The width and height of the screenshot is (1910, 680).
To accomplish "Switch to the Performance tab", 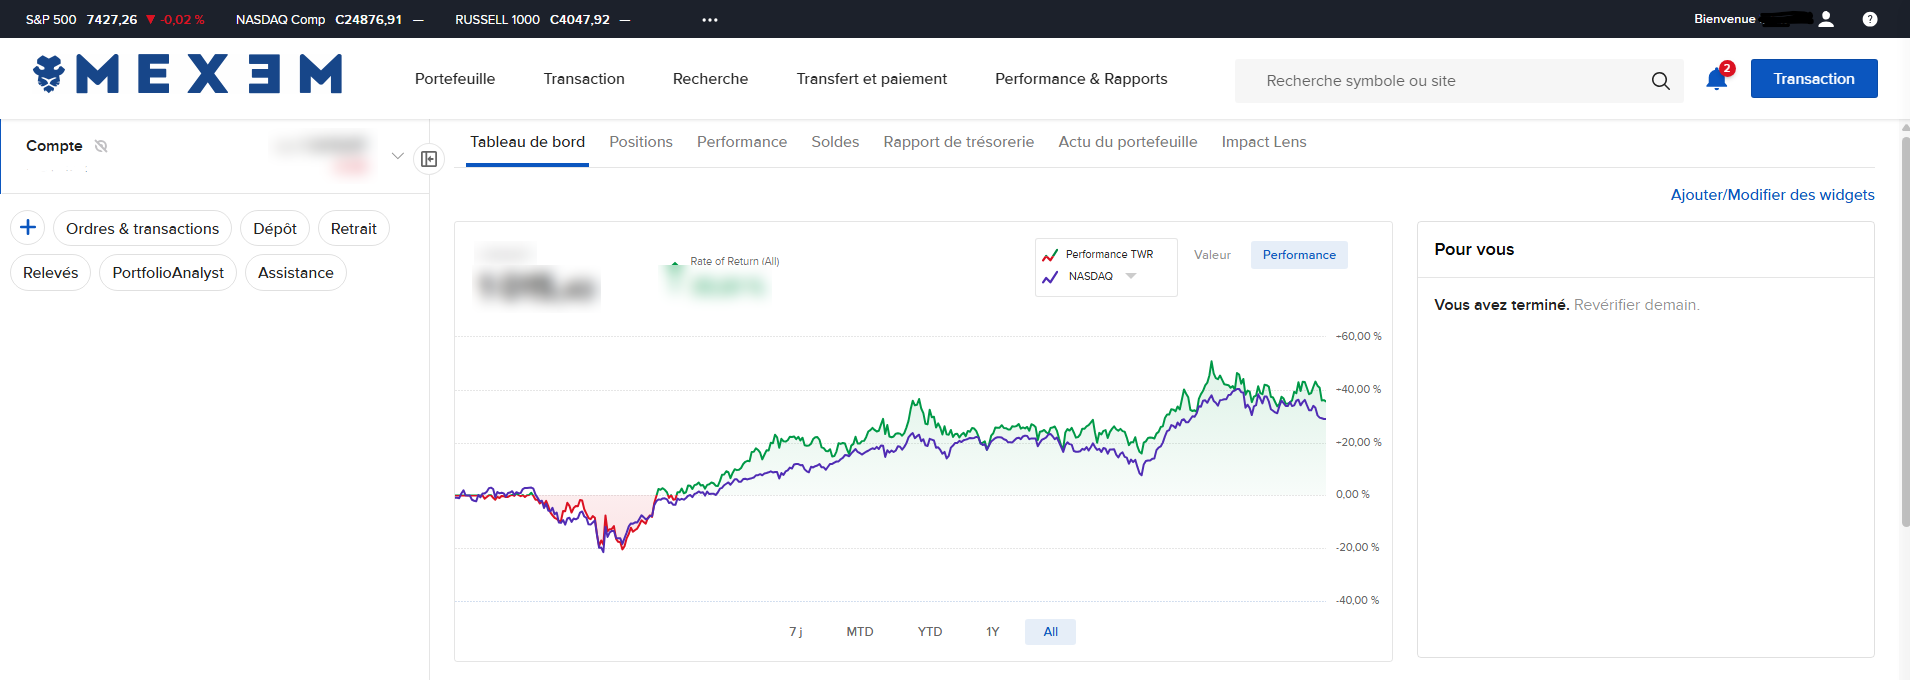I will click(x=742, y=142).
